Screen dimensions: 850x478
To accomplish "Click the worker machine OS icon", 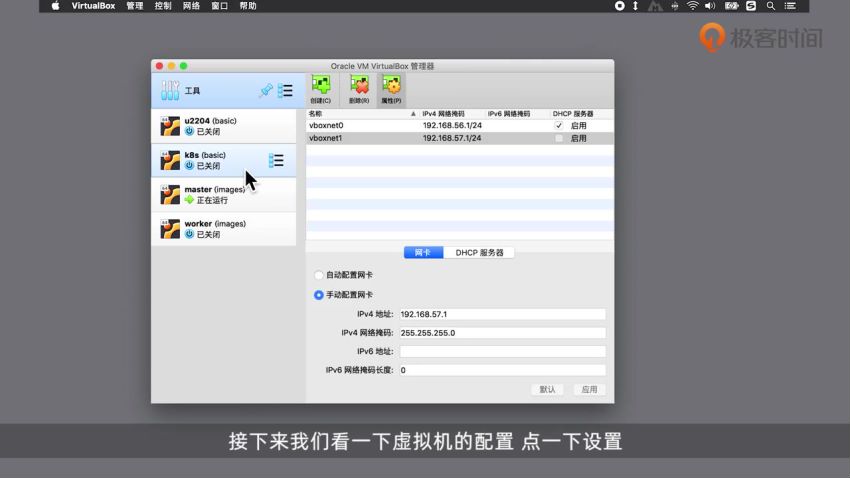I will coord(170,229).
